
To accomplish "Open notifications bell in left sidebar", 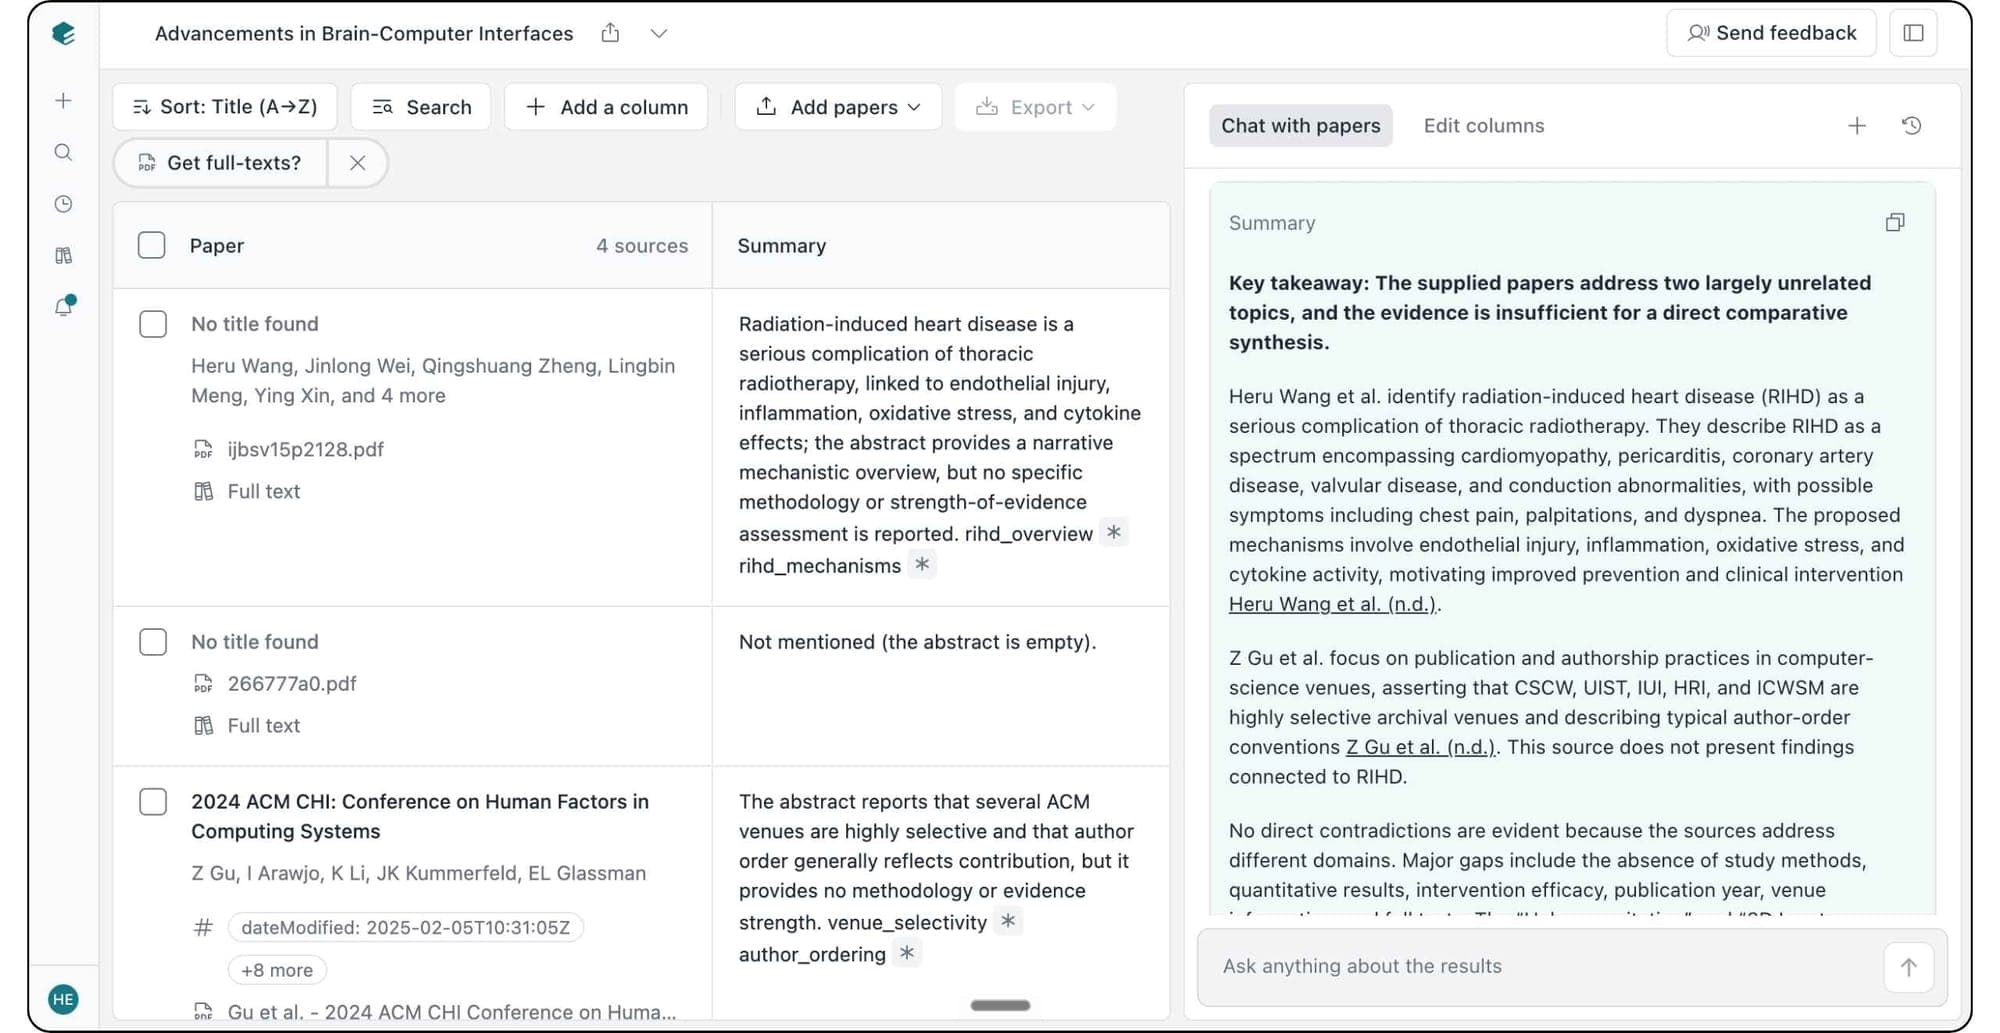I will tap(64, 306).
